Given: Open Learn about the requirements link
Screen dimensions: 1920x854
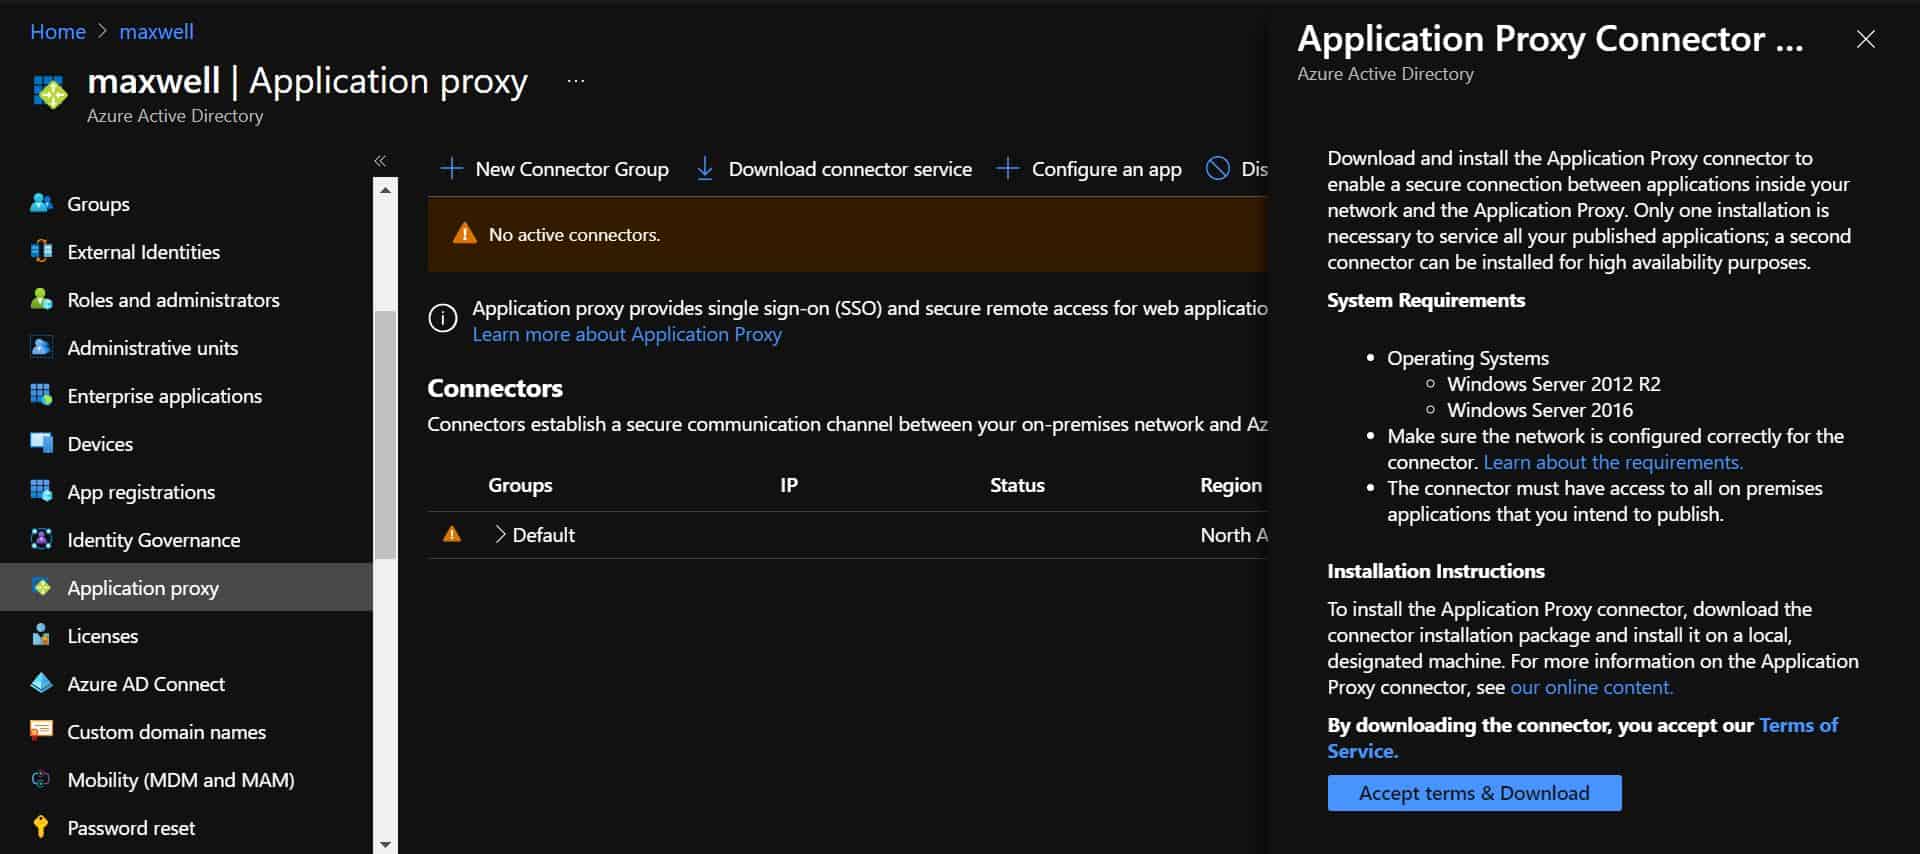Looking at the screenshot, I should pyautogui.click(x=1613, y=462).
